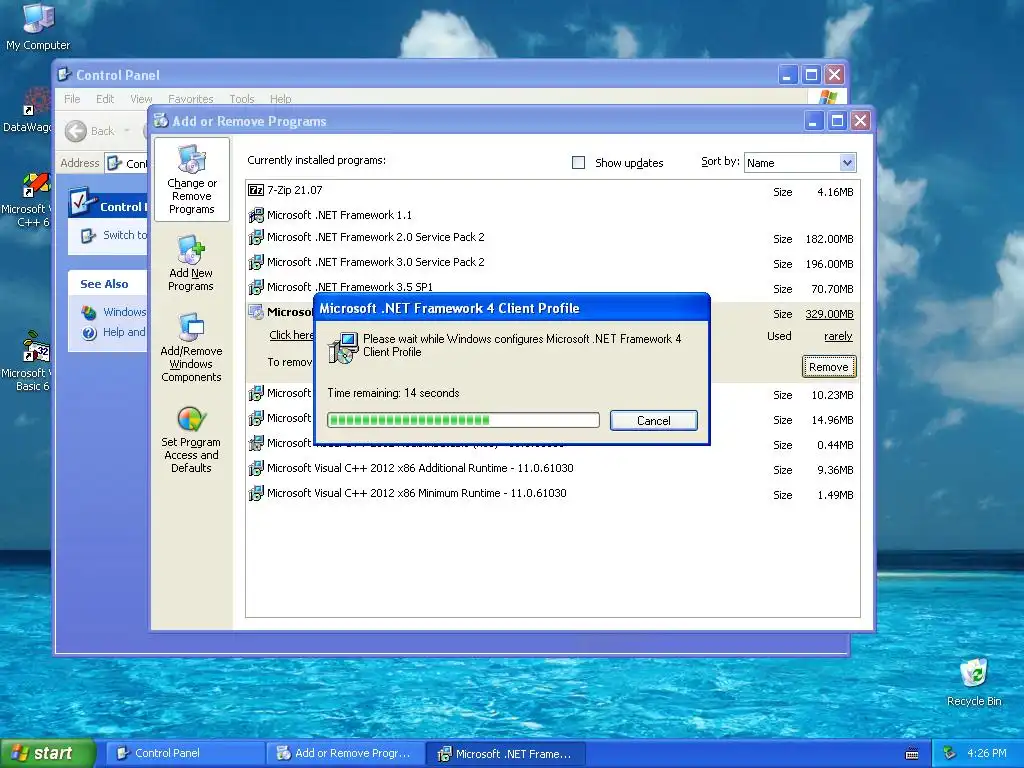Open File menu in Control Panel
Screen dimensions: 1024x768
coord(72,99)
